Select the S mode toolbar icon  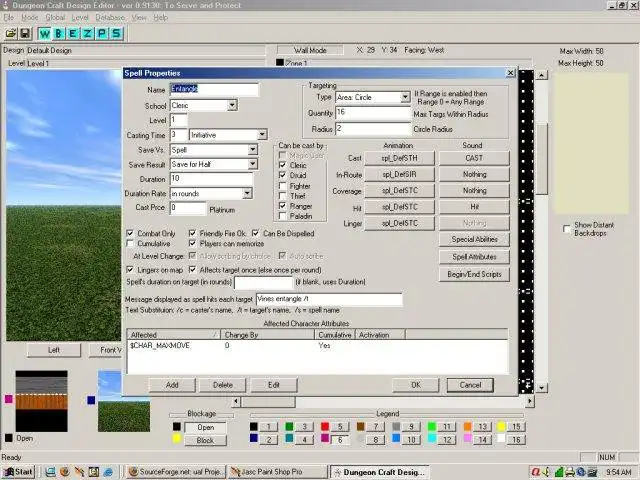(116, 33)
